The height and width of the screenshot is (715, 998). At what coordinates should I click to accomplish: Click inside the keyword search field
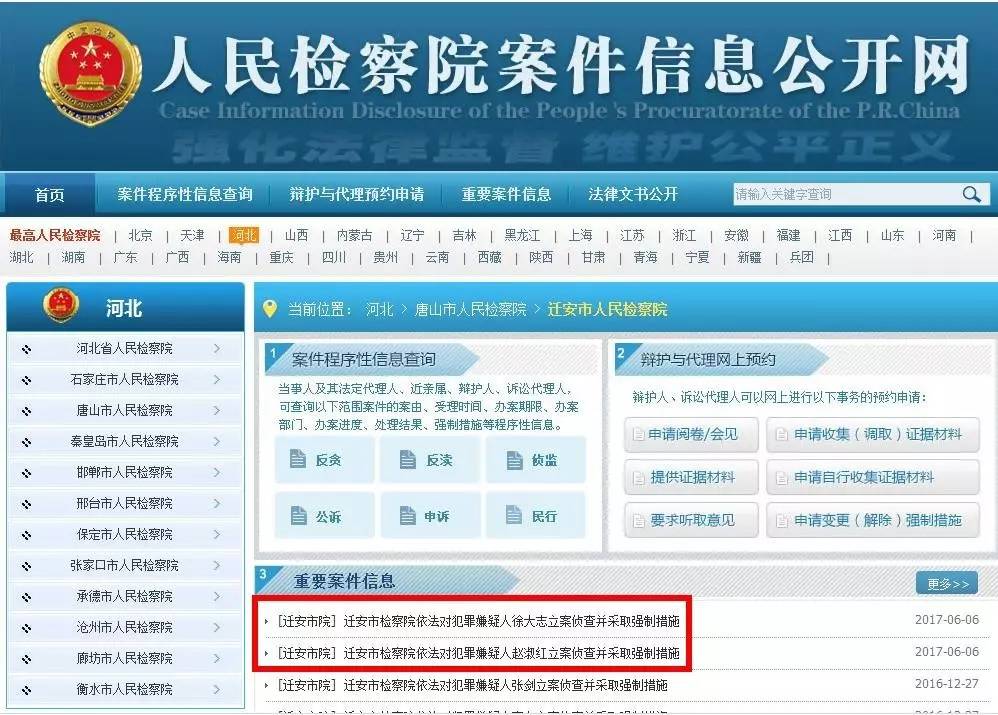840,194
